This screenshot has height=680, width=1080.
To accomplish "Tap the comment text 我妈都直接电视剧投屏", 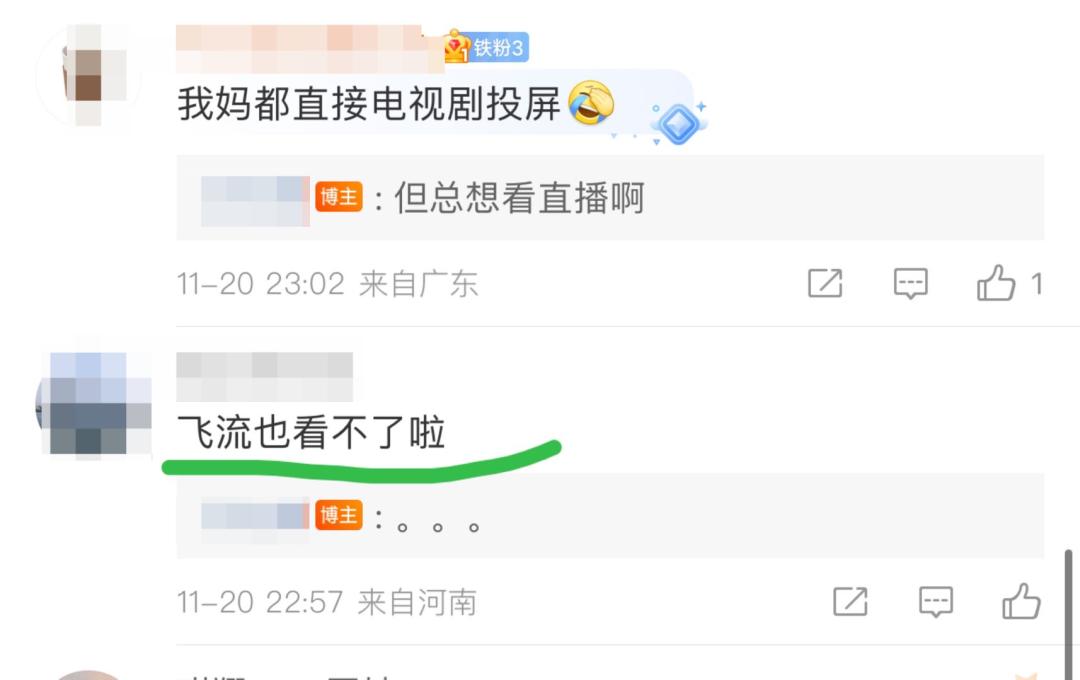I will [368, 103].
